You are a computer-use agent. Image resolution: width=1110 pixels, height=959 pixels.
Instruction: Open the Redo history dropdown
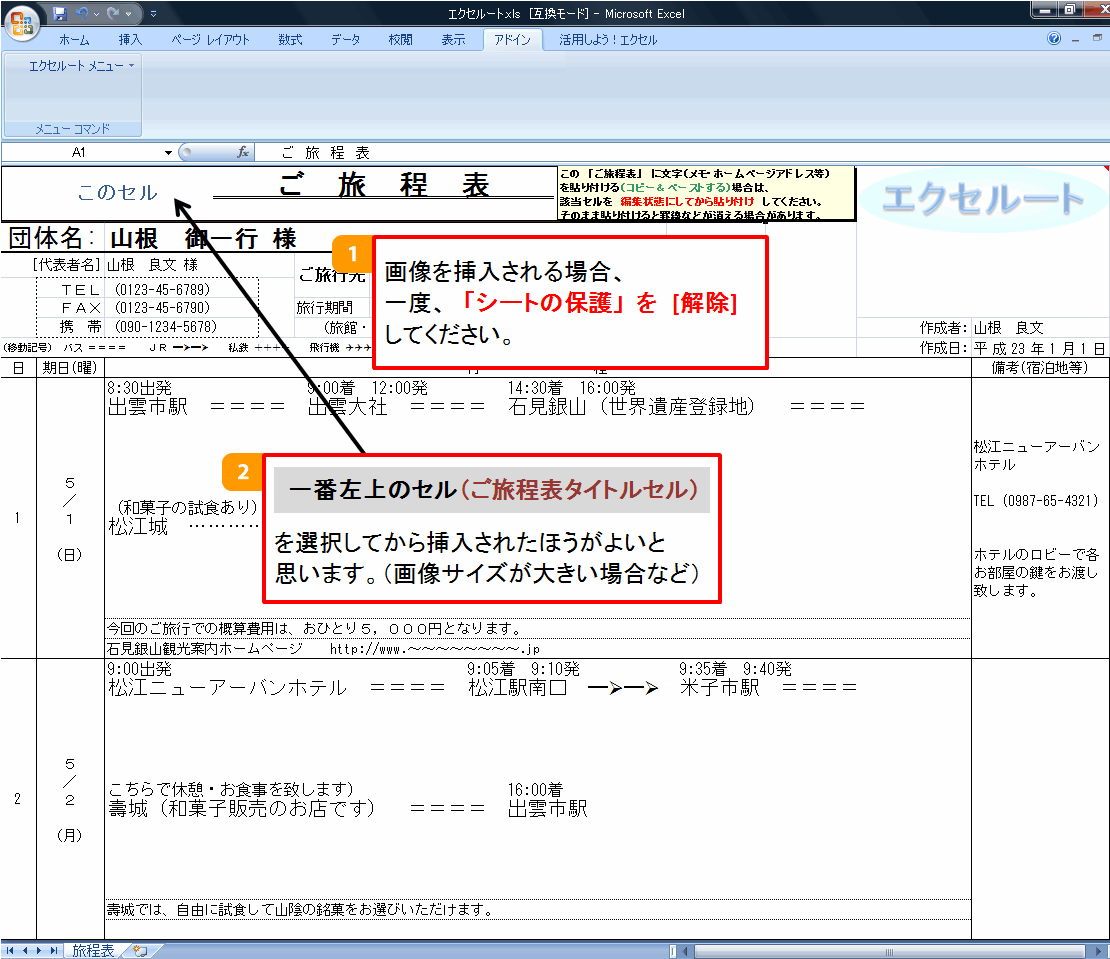[128, 13]
